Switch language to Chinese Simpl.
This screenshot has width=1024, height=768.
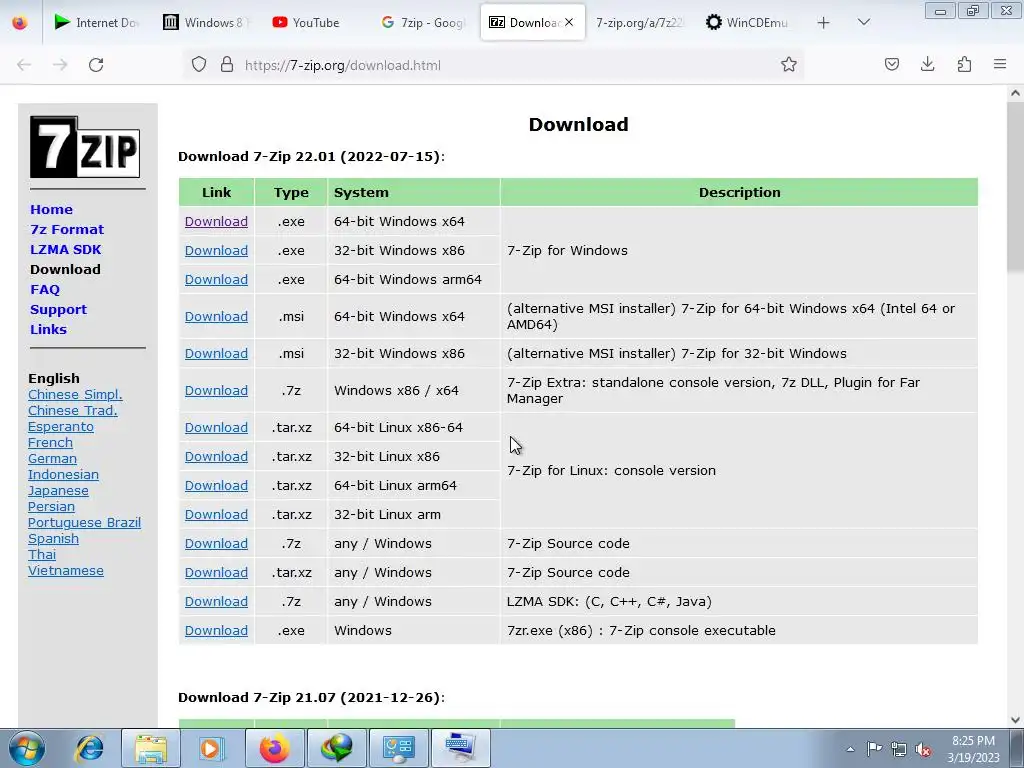pos(75,394)
